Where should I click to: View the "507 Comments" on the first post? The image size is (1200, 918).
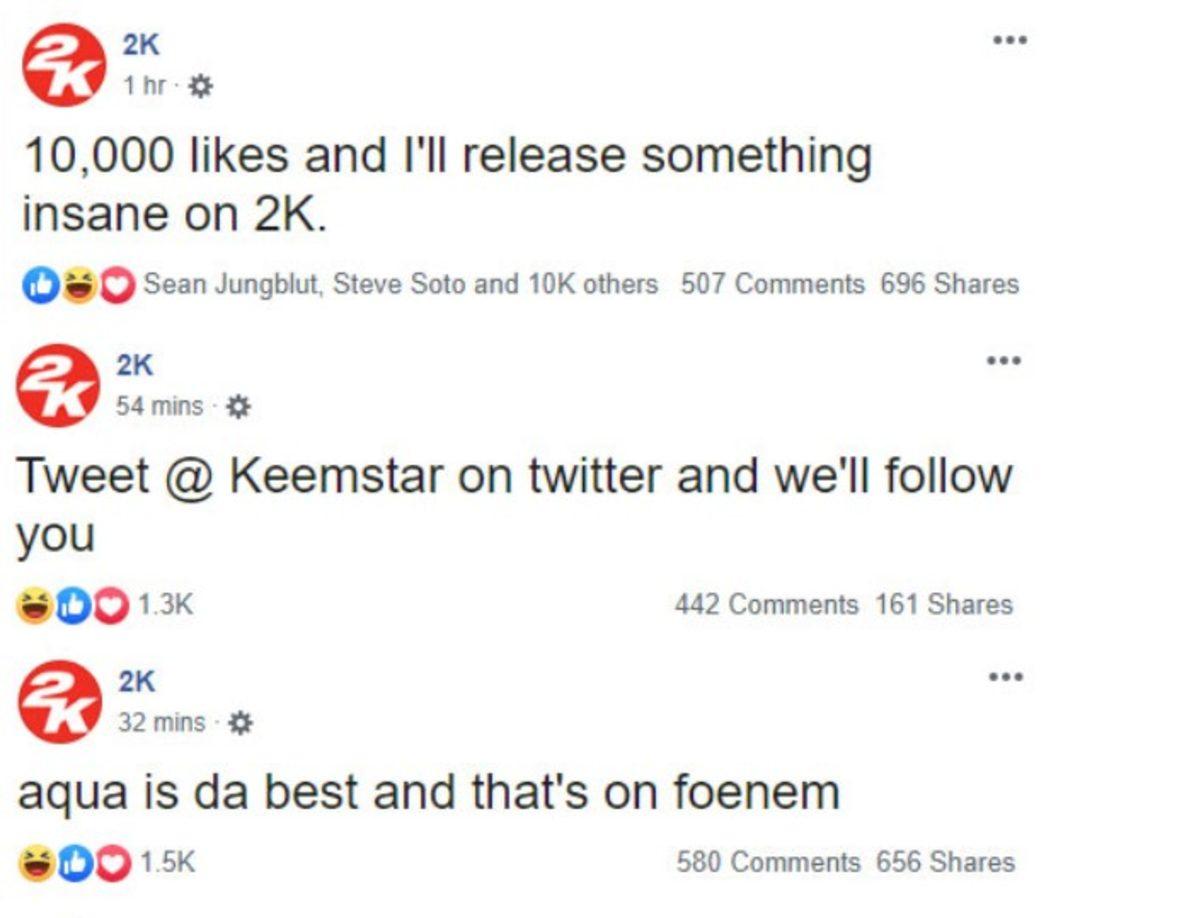click(x=772, y=285)
